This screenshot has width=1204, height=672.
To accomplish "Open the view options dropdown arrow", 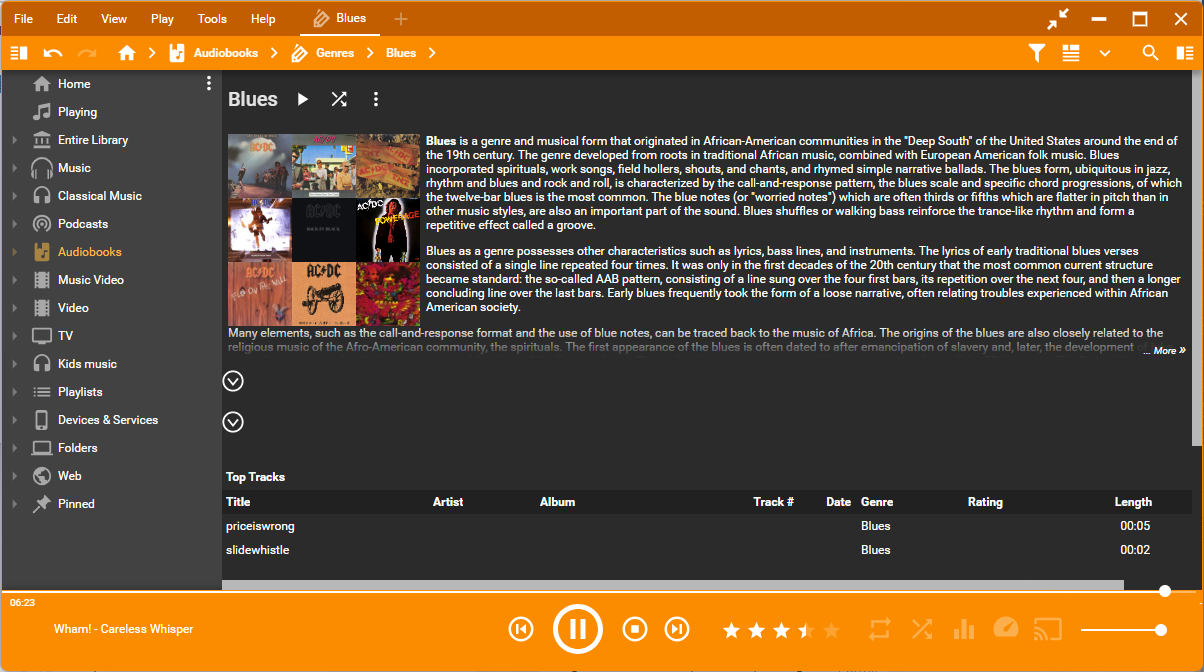I will (x=1105, y=53).
